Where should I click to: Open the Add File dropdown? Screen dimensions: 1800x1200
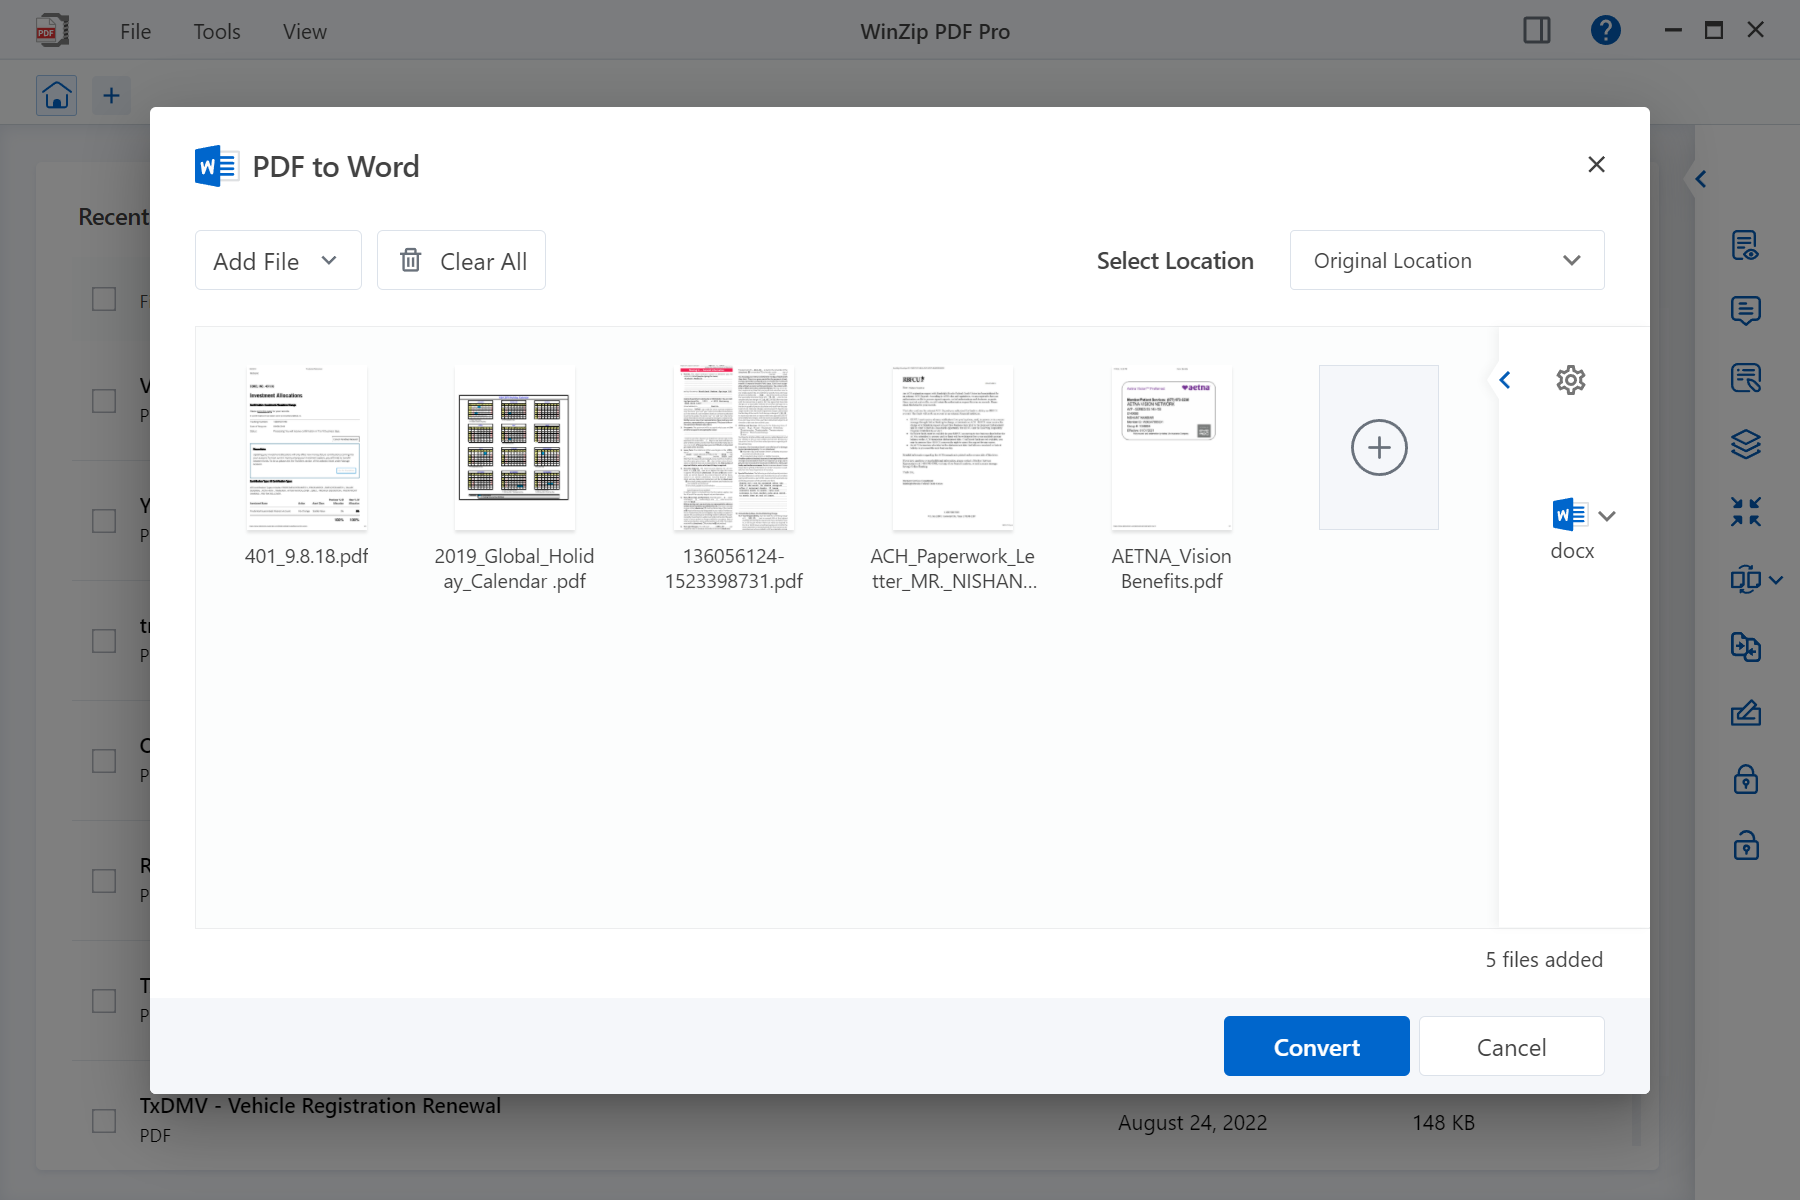point(278,260)
